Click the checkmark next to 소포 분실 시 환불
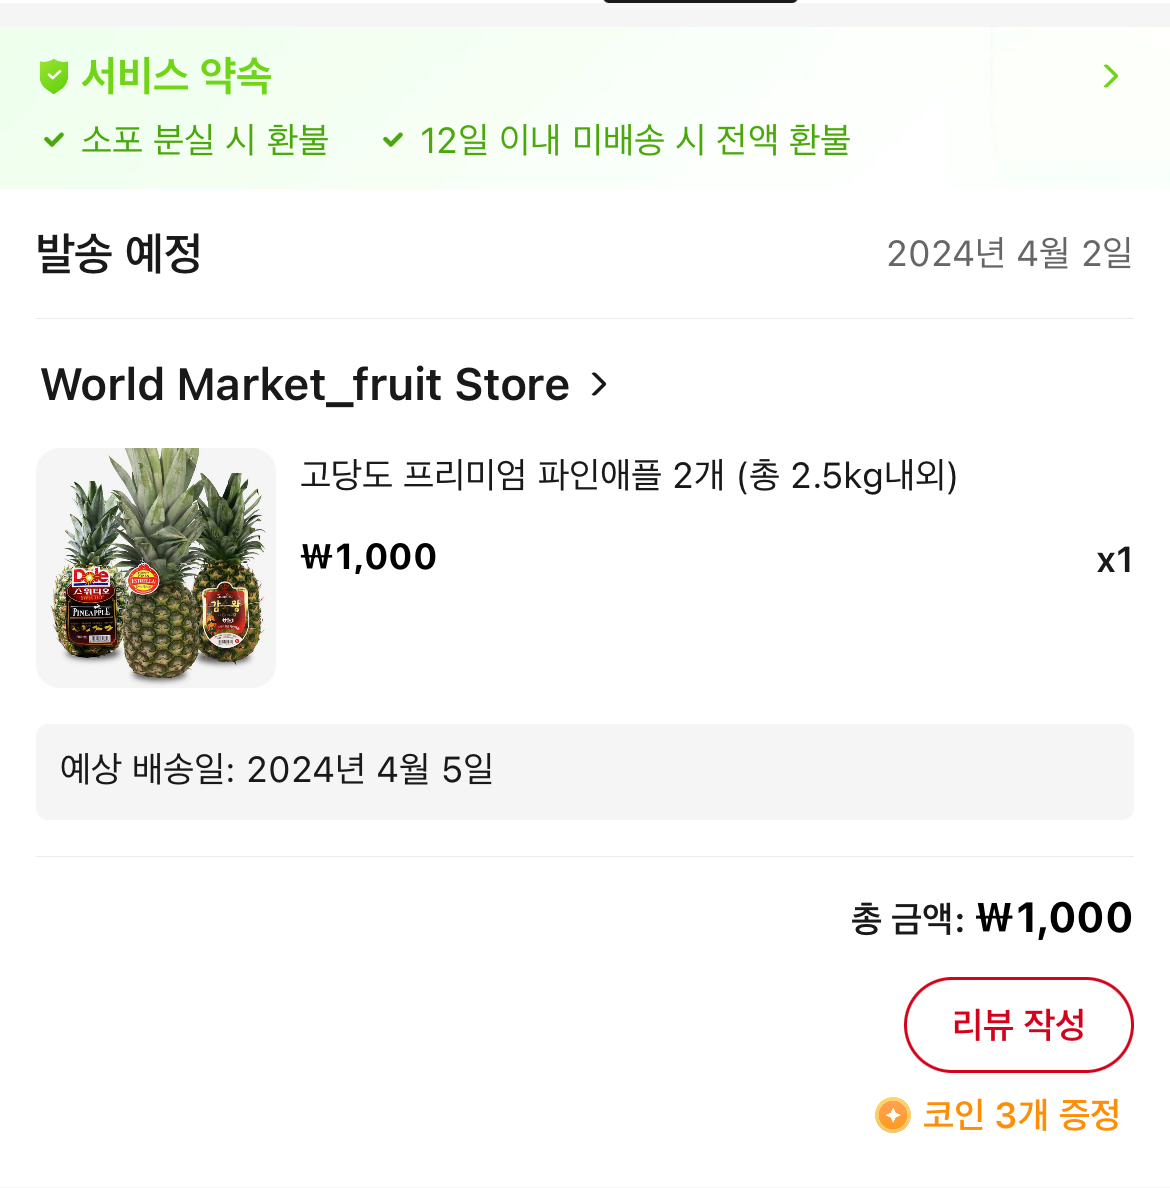Viewport: 1170px width, 1188px height. click(x=54, y=140)
